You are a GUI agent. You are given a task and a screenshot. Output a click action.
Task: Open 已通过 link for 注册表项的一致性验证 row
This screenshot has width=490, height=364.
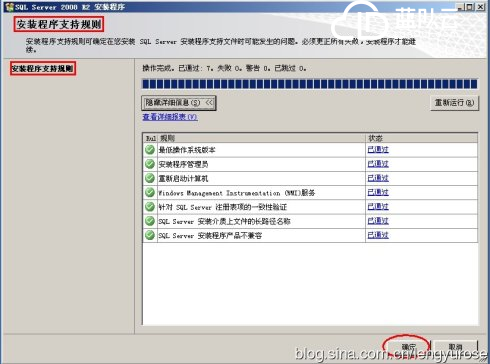(378, 207)
